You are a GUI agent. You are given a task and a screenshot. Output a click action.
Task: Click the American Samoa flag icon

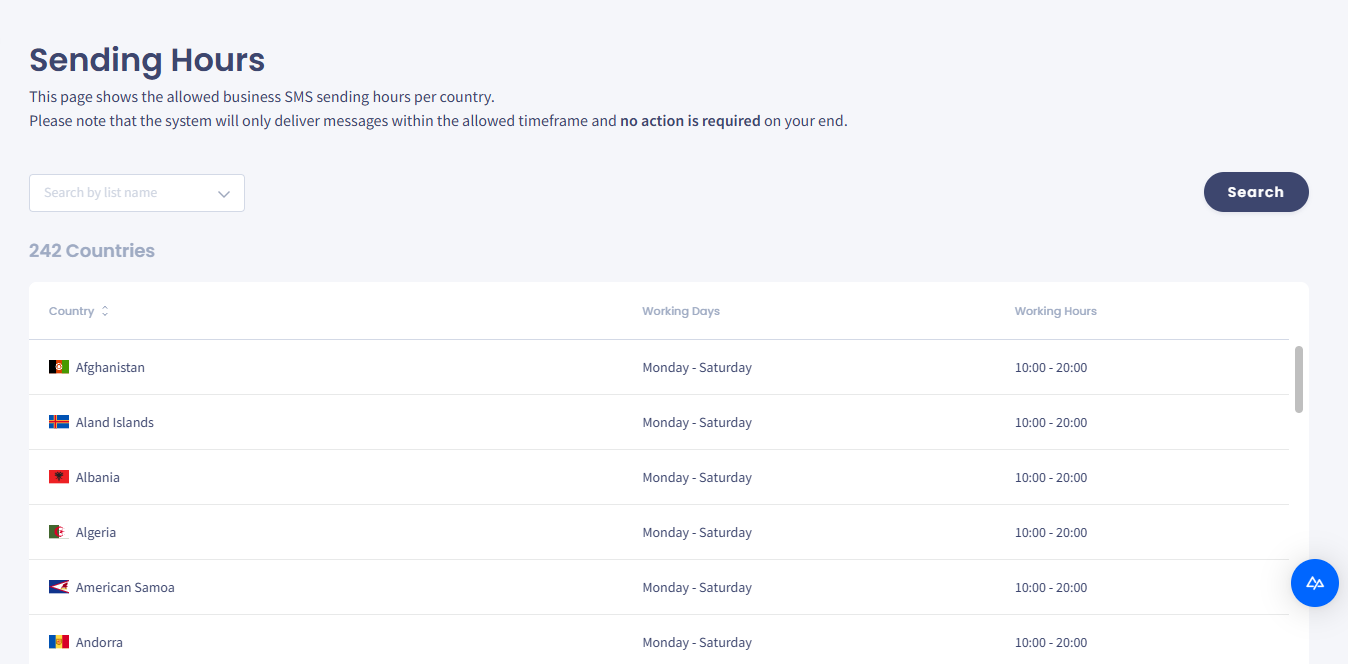tap(59, 587)
